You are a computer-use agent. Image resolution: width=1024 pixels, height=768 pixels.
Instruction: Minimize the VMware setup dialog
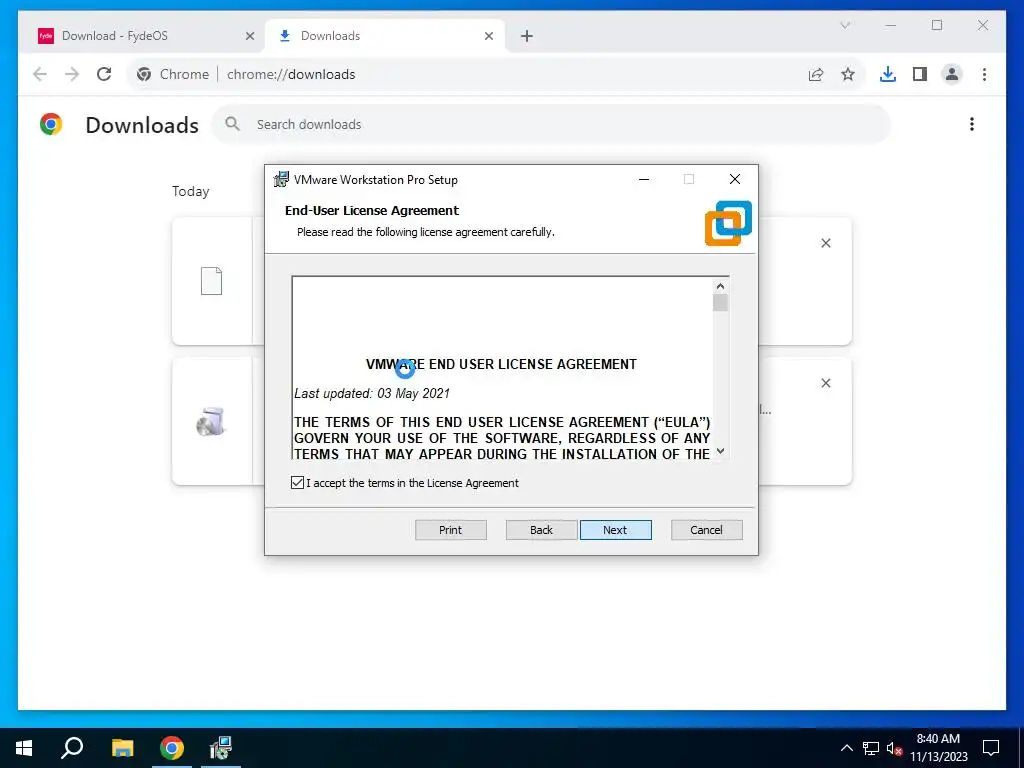click(644, 179)
